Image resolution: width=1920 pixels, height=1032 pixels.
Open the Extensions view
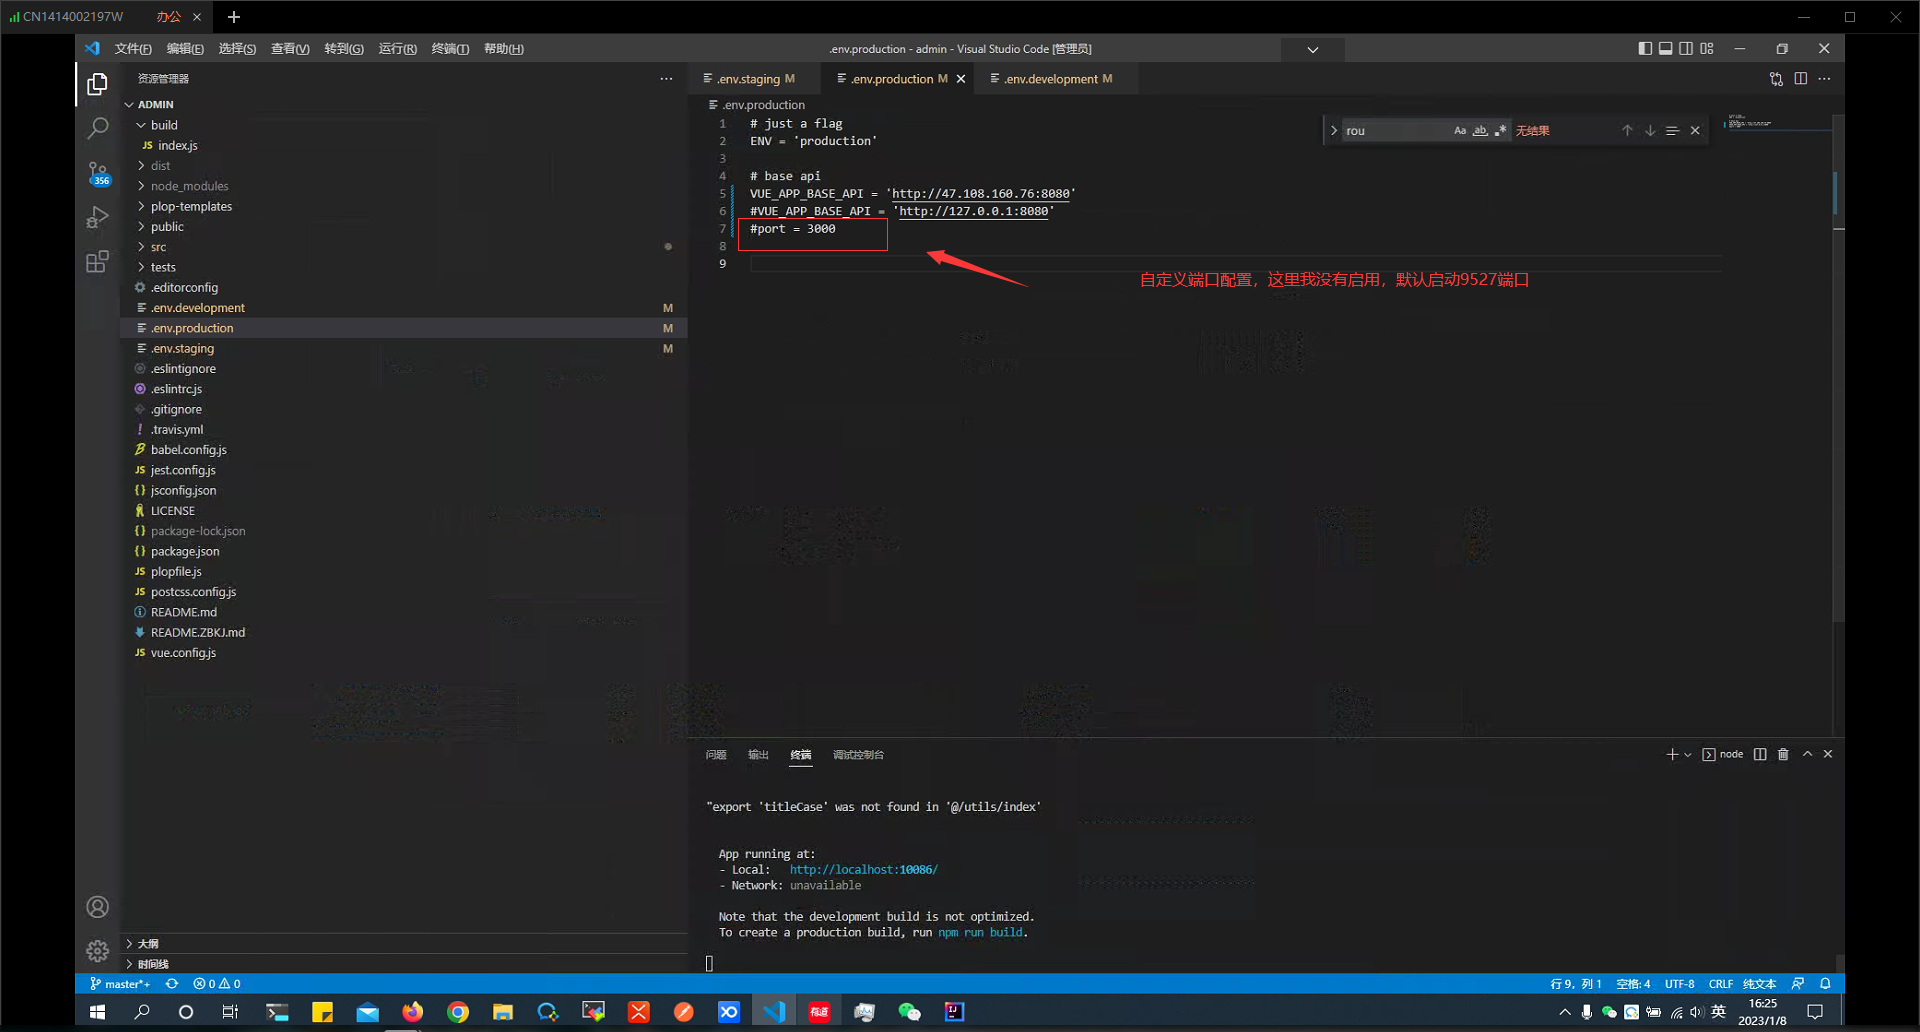point(97,262)
